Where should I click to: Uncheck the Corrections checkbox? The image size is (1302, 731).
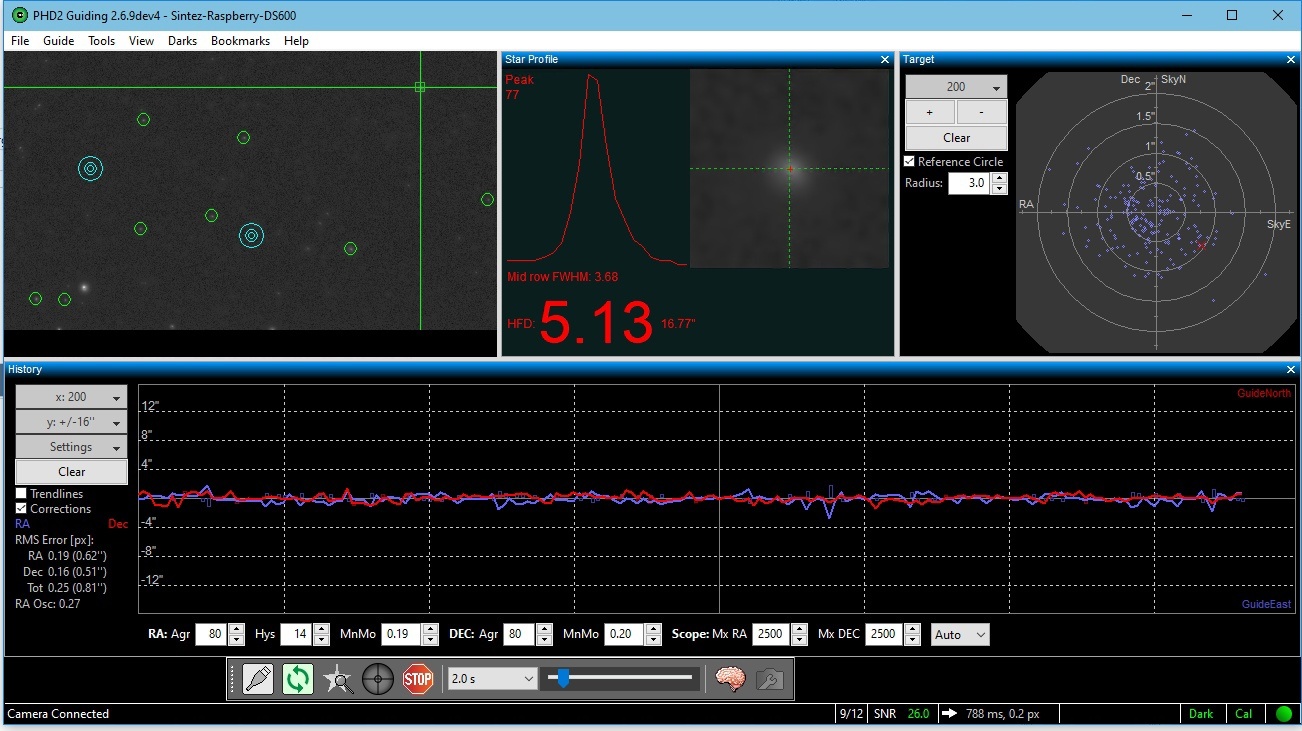click(x=22, y=509)
